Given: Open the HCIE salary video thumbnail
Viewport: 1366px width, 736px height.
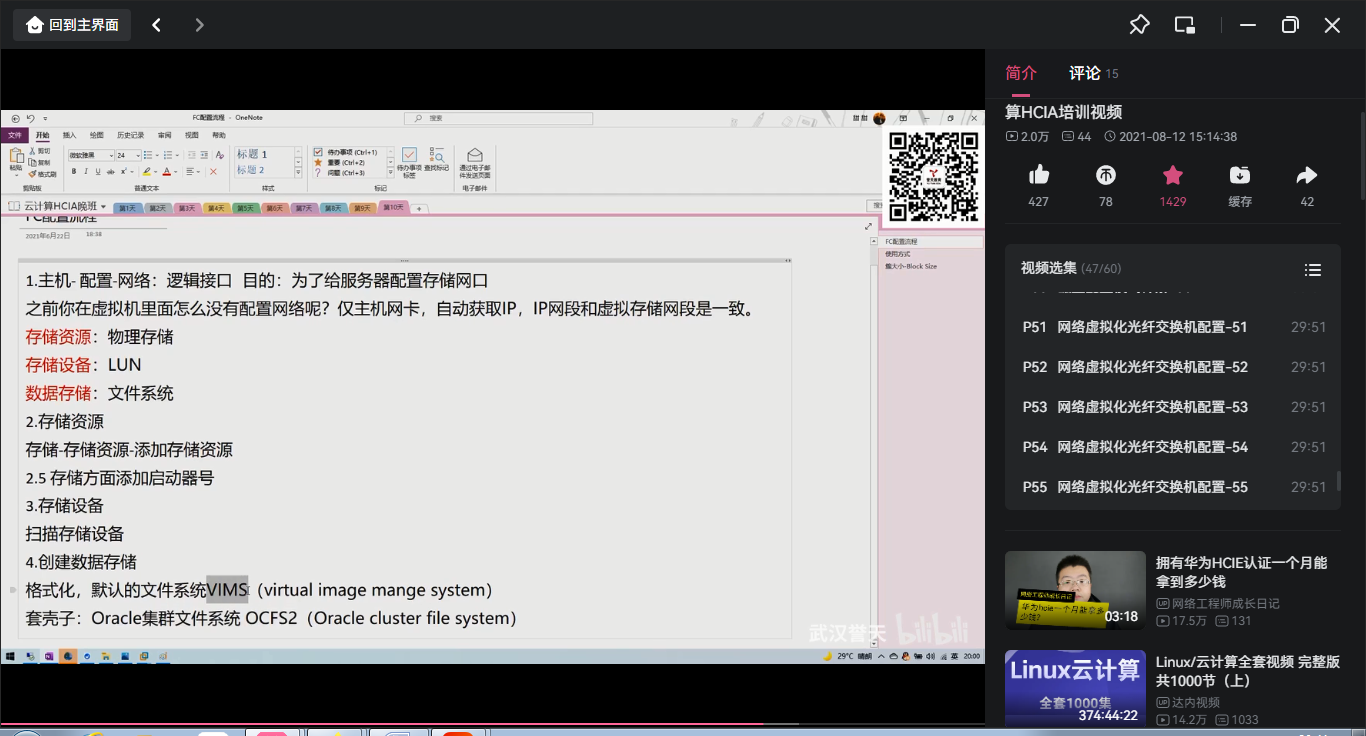Looking at the screenshot, I should (1075, 590).
